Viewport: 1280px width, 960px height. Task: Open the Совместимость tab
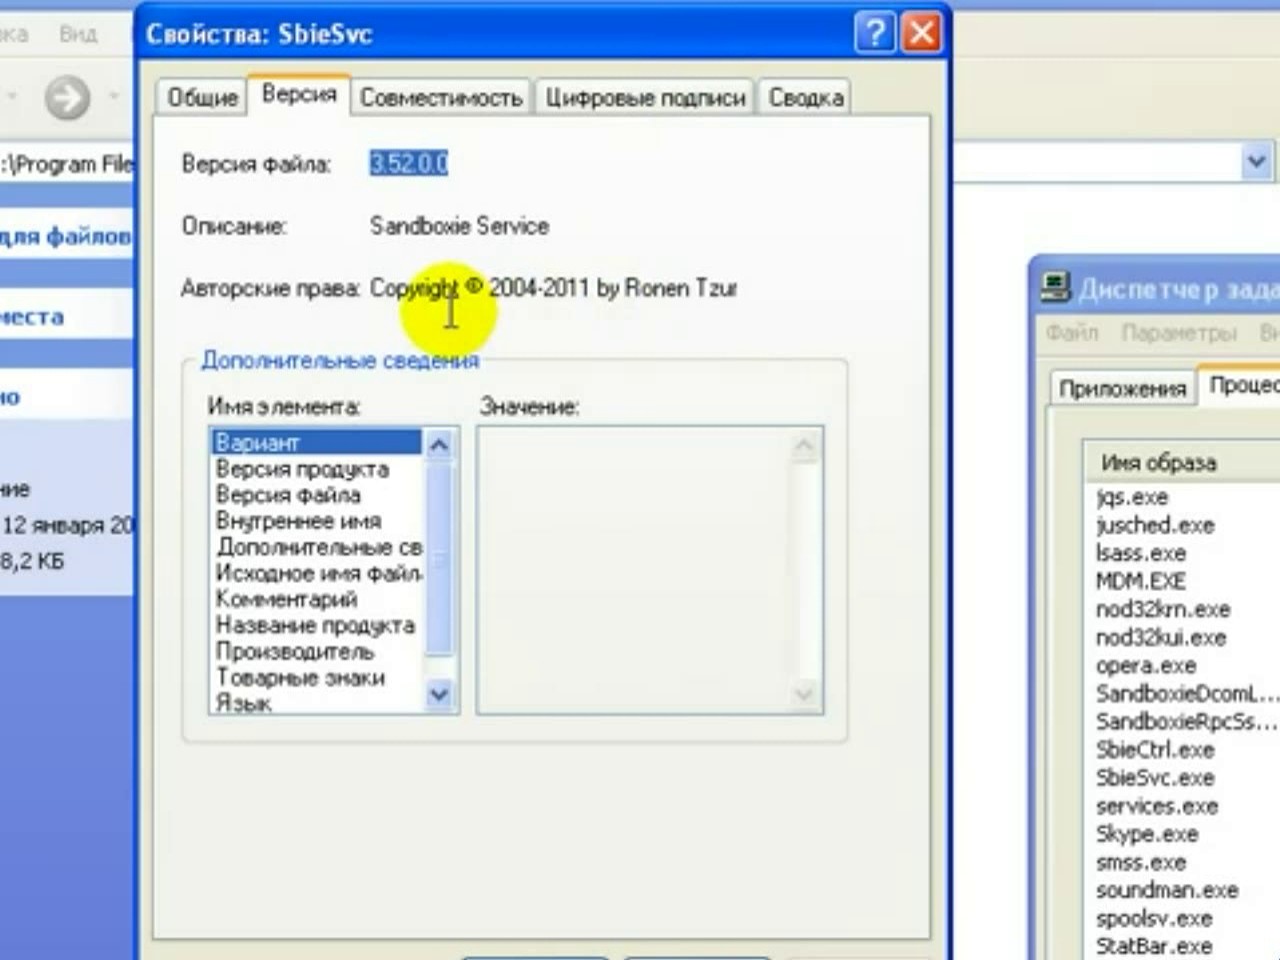pos(441,98)
